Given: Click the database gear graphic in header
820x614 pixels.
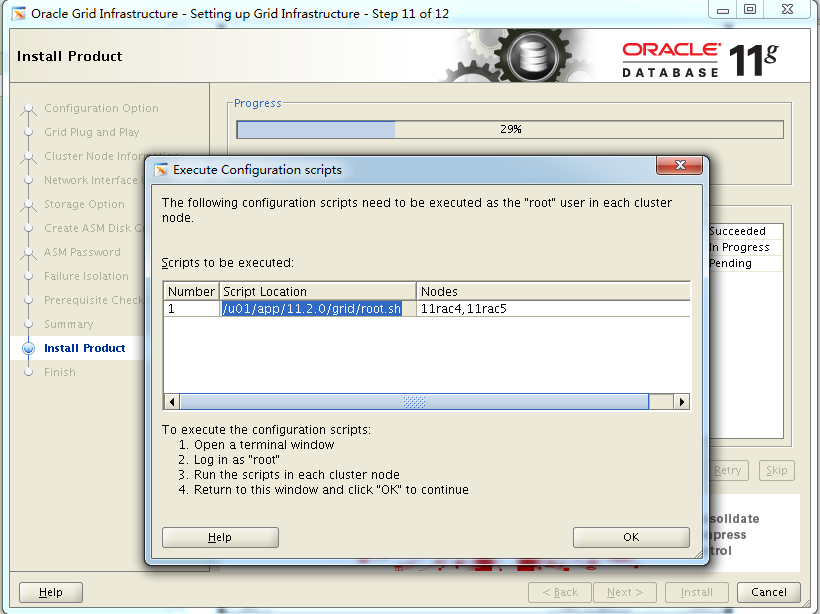Looking at the screenshot, I should pos(531,55).
